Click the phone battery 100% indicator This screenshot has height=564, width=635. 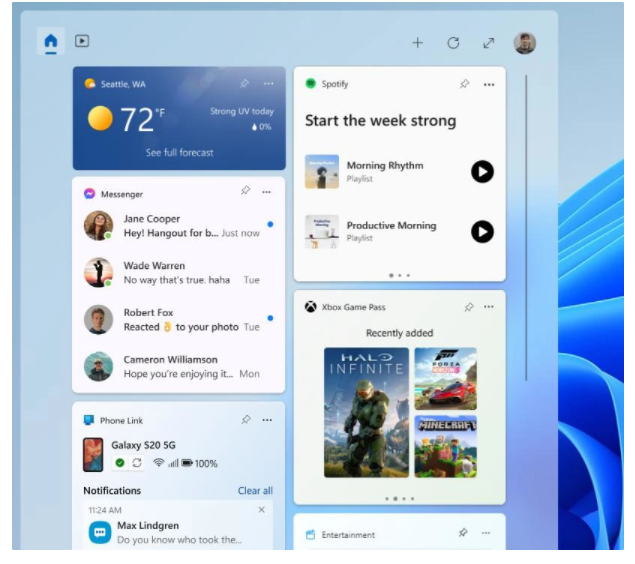click(199, 463)
